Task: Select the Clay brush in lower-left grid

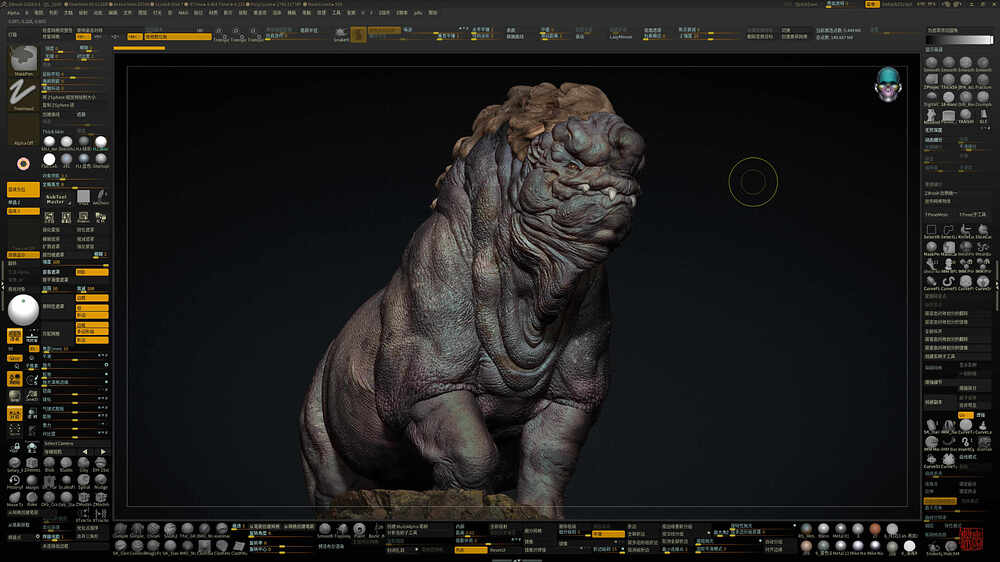Action: click(84, 464)
